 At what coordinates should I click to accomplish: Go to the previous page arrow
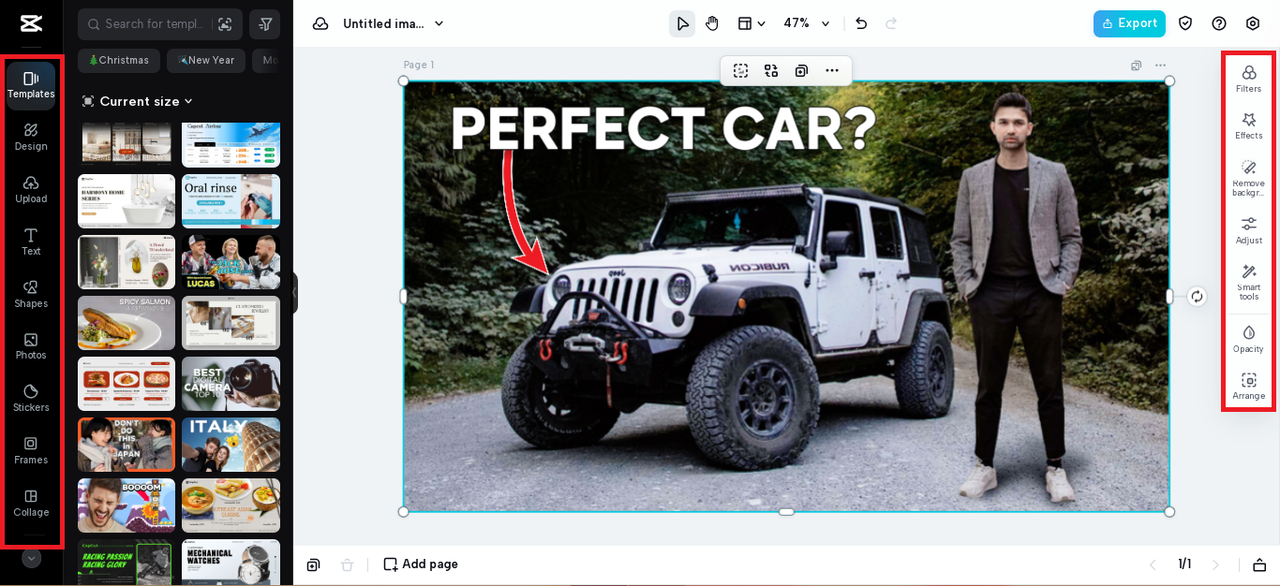tap(1152, 565)
